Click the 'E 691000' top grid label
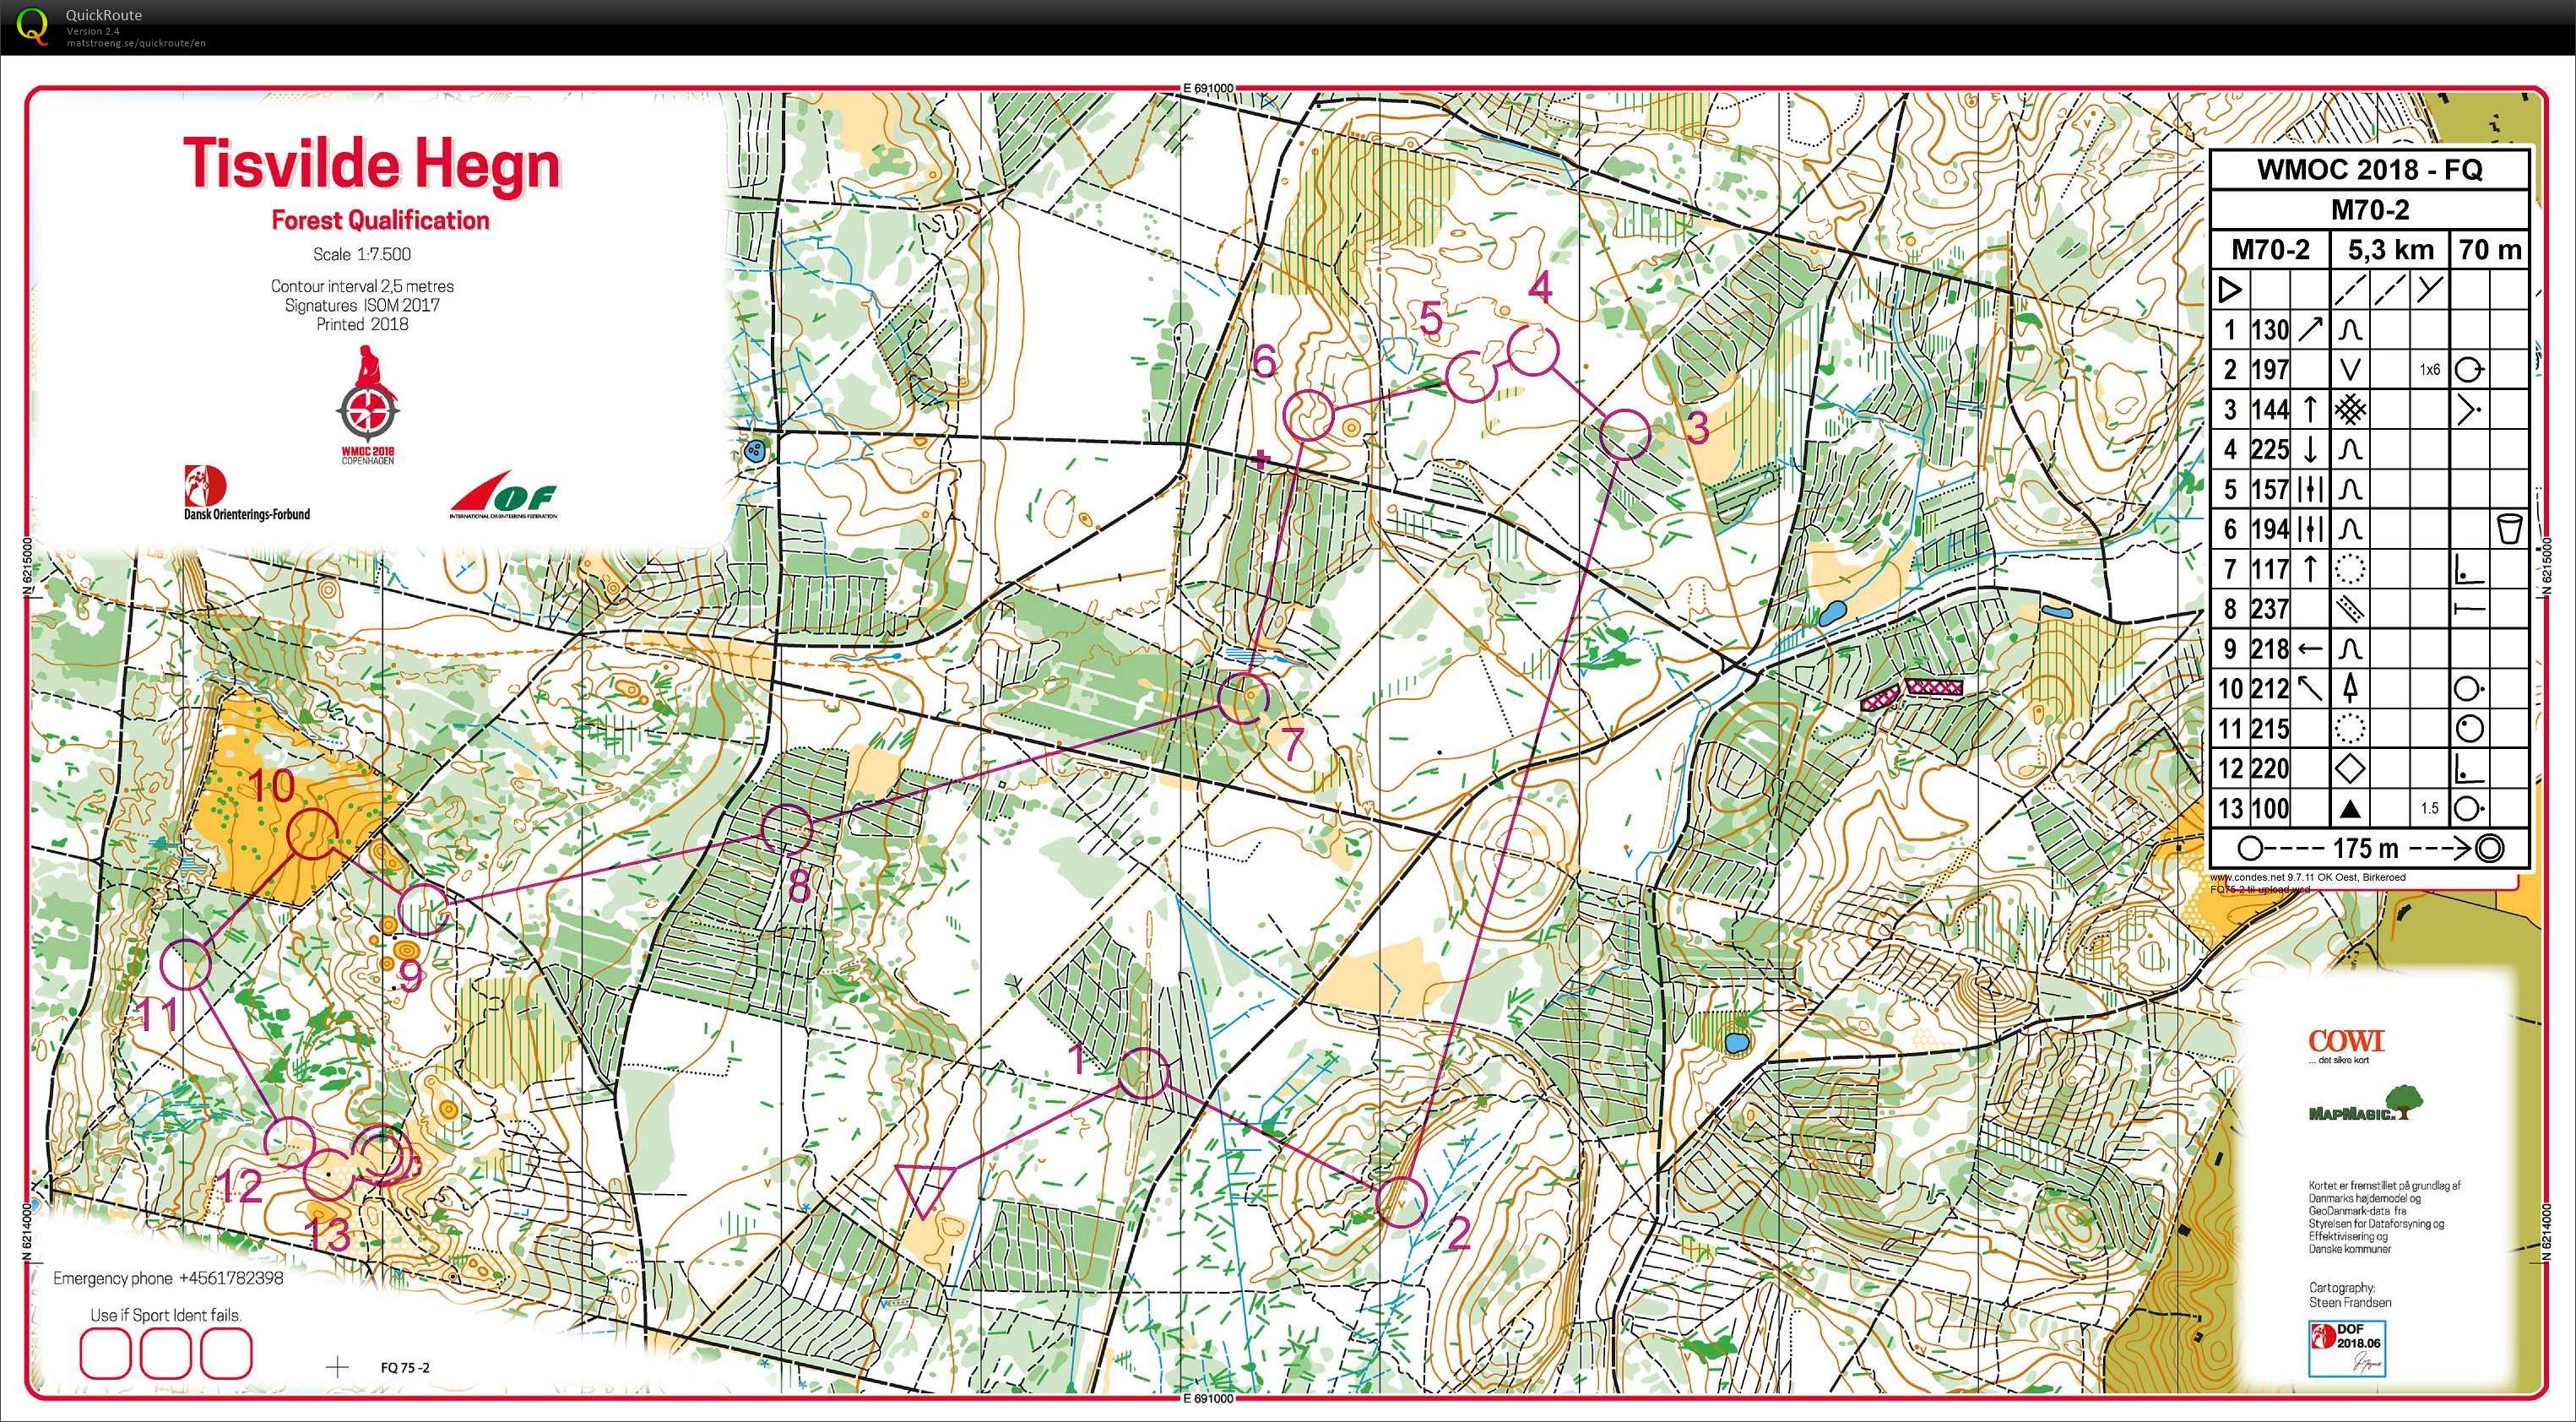The image size is (2576, 1422). 1208,88
